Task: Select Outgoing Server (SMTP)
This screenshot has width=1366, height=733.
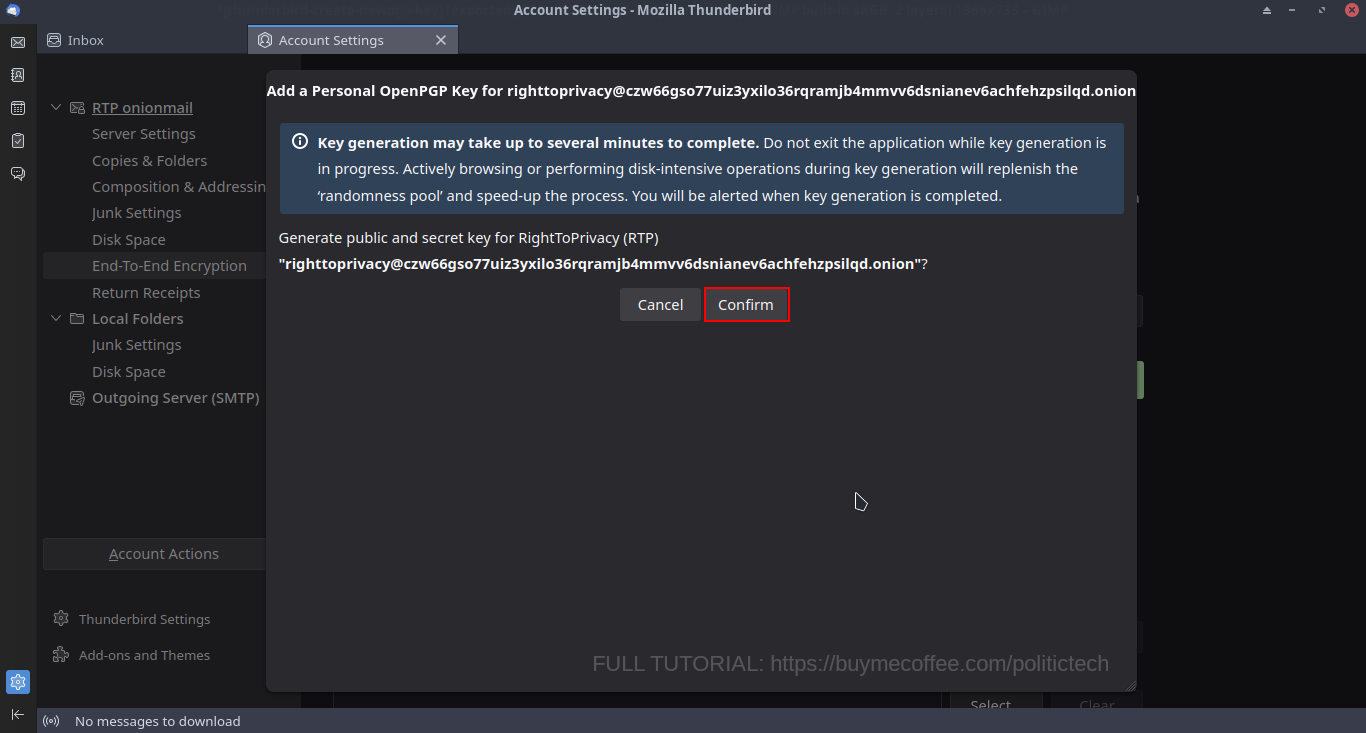Action: 176,398
